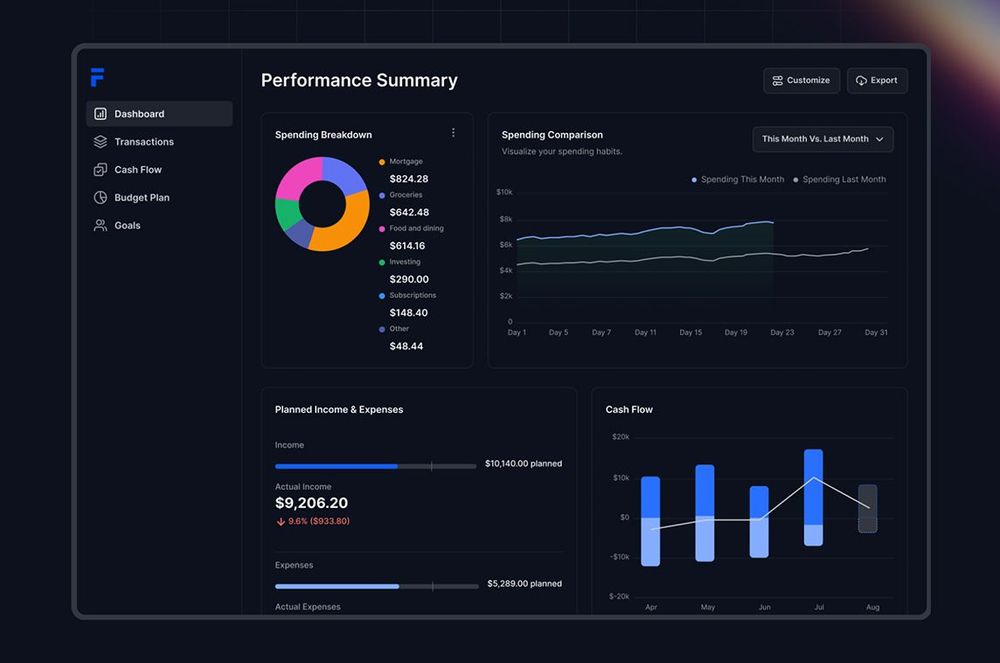Click the Customize button
Image resolution: width=1000 pixels, height=663 pixels.
tap(802, 80)
